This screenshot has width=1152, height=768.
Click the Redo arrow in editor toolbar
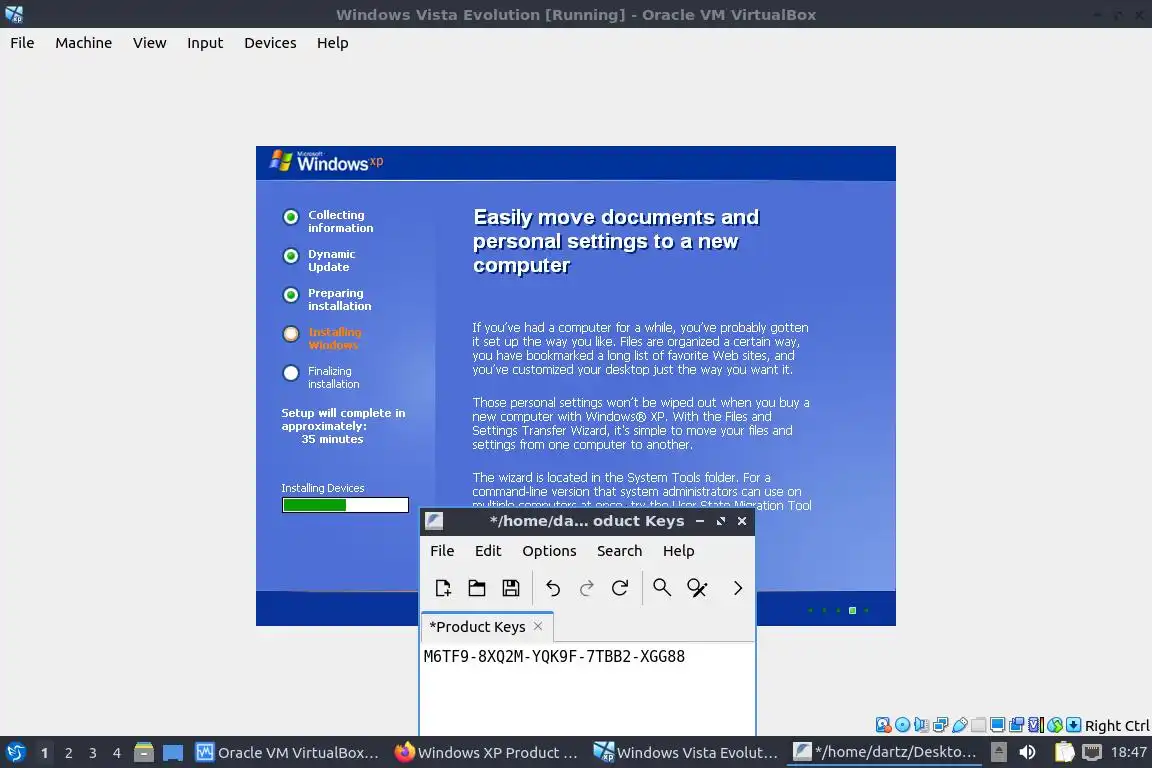point(586,588)
